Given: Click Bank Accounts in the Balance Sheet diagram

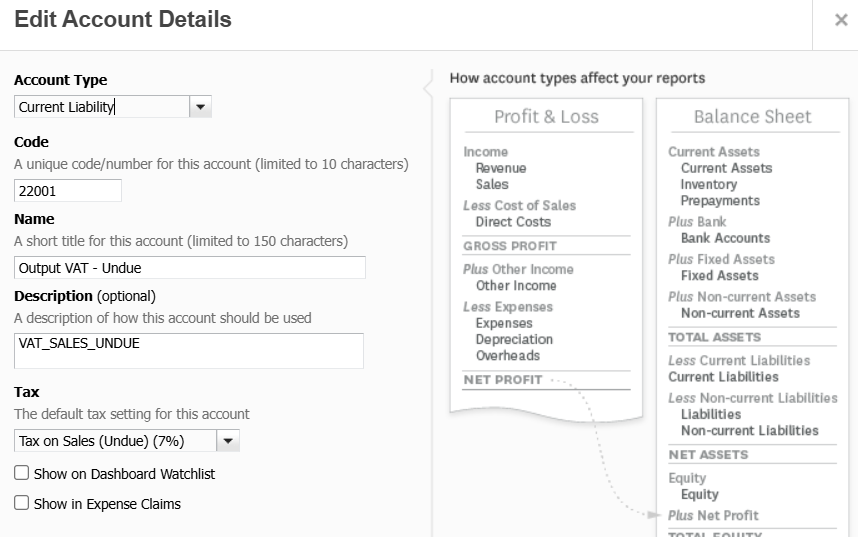Looking at the screenshot, I should (x=725, y=238).
